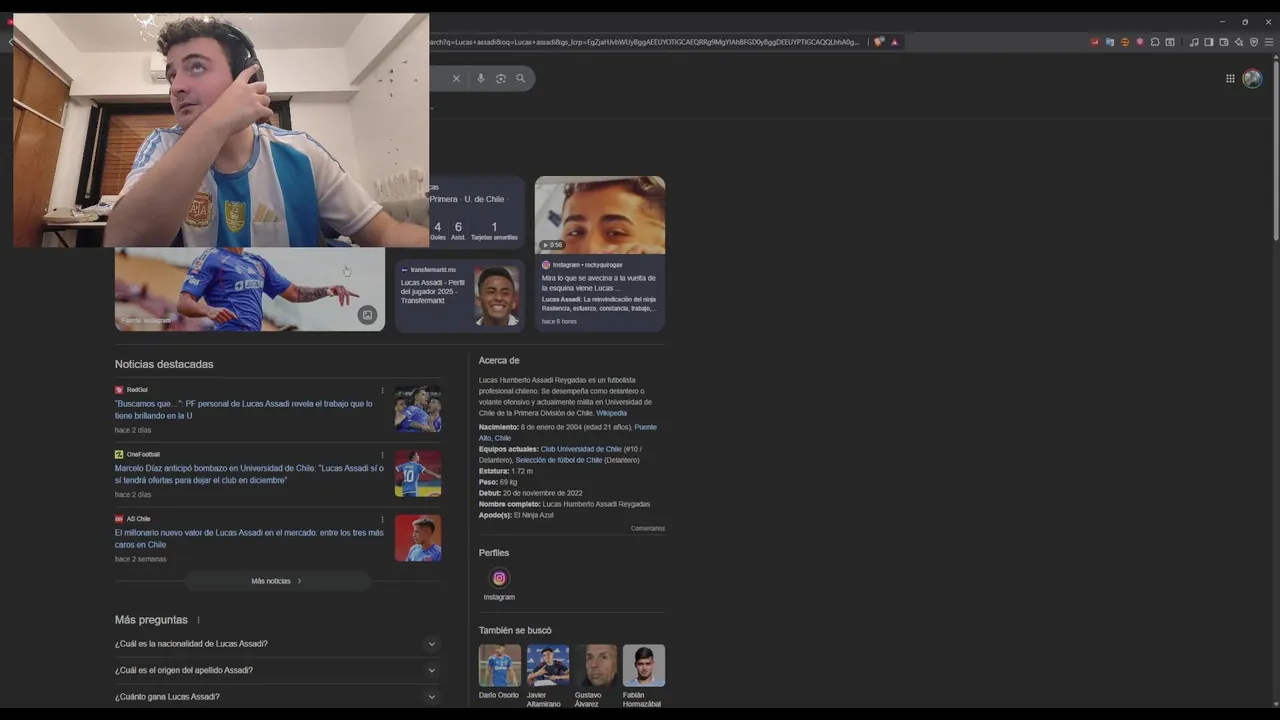Image resolution: width=1280 pixels, height=720 pixels.
Task: Open Puente Alto, Chile birthplace link
Action: (568, 432)
